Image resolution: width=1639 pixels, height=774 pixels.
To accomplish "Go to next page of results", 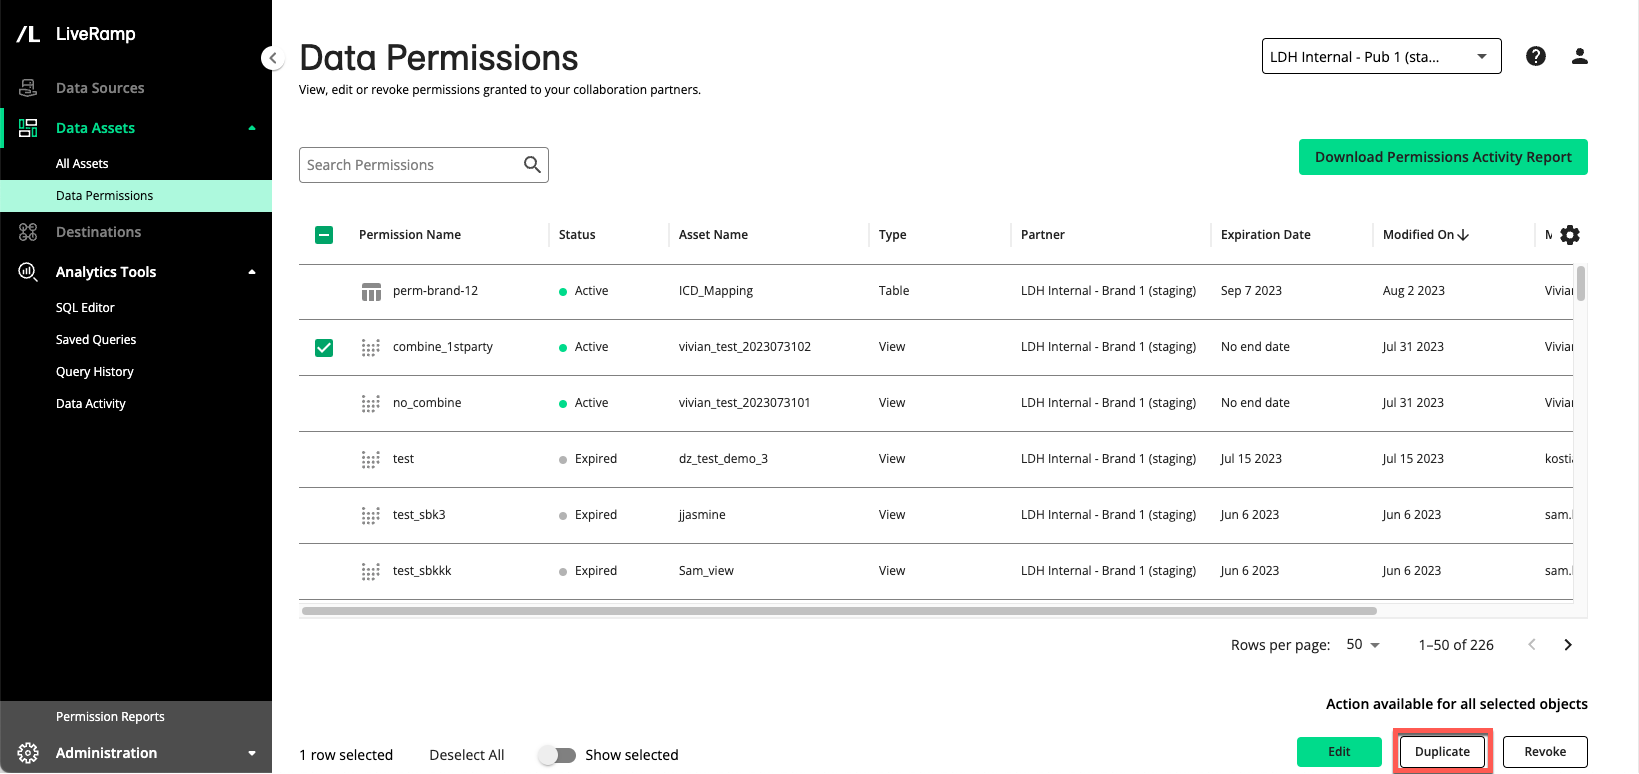I will click(1568, 645).
